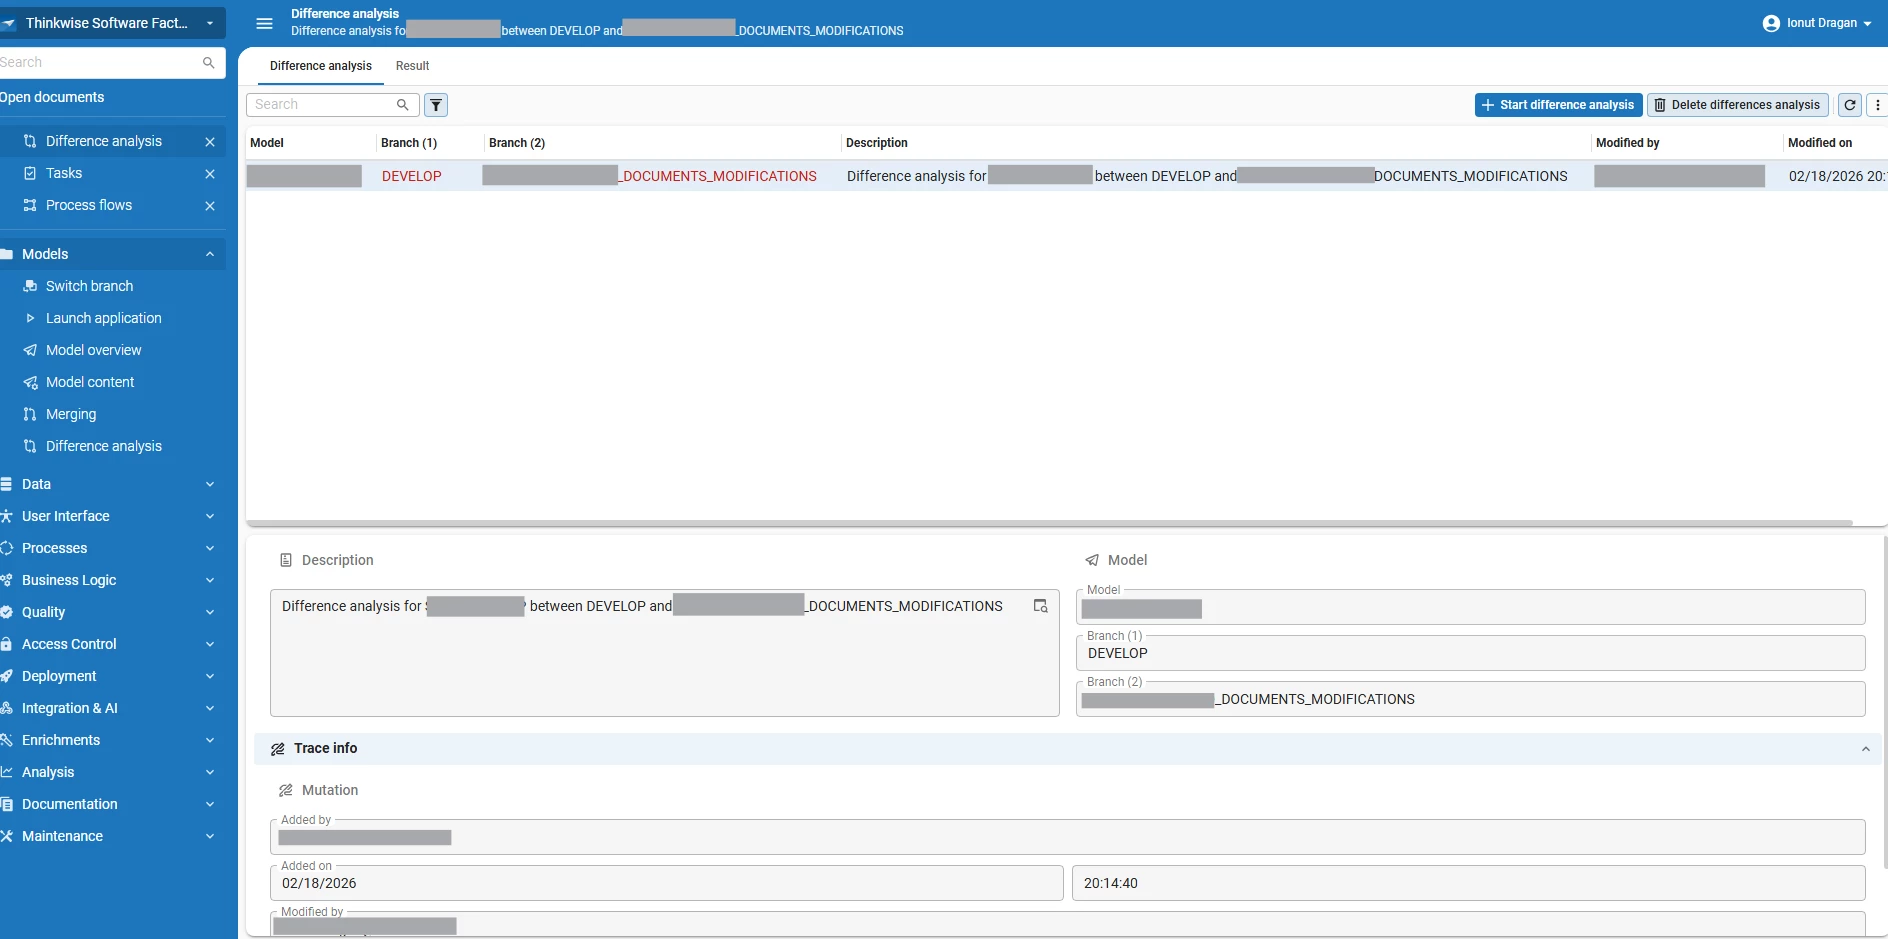Click the Tasks icon in open documents

tap(30, 173)
